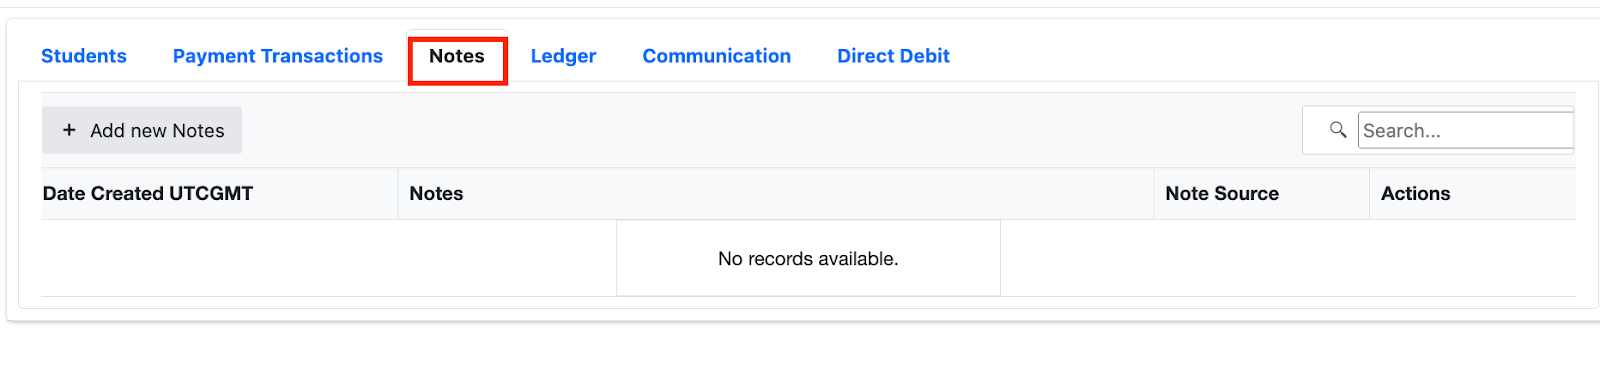Click the No records available message
This screenshot has height=376, width=1600.
[x=808, y=259]
